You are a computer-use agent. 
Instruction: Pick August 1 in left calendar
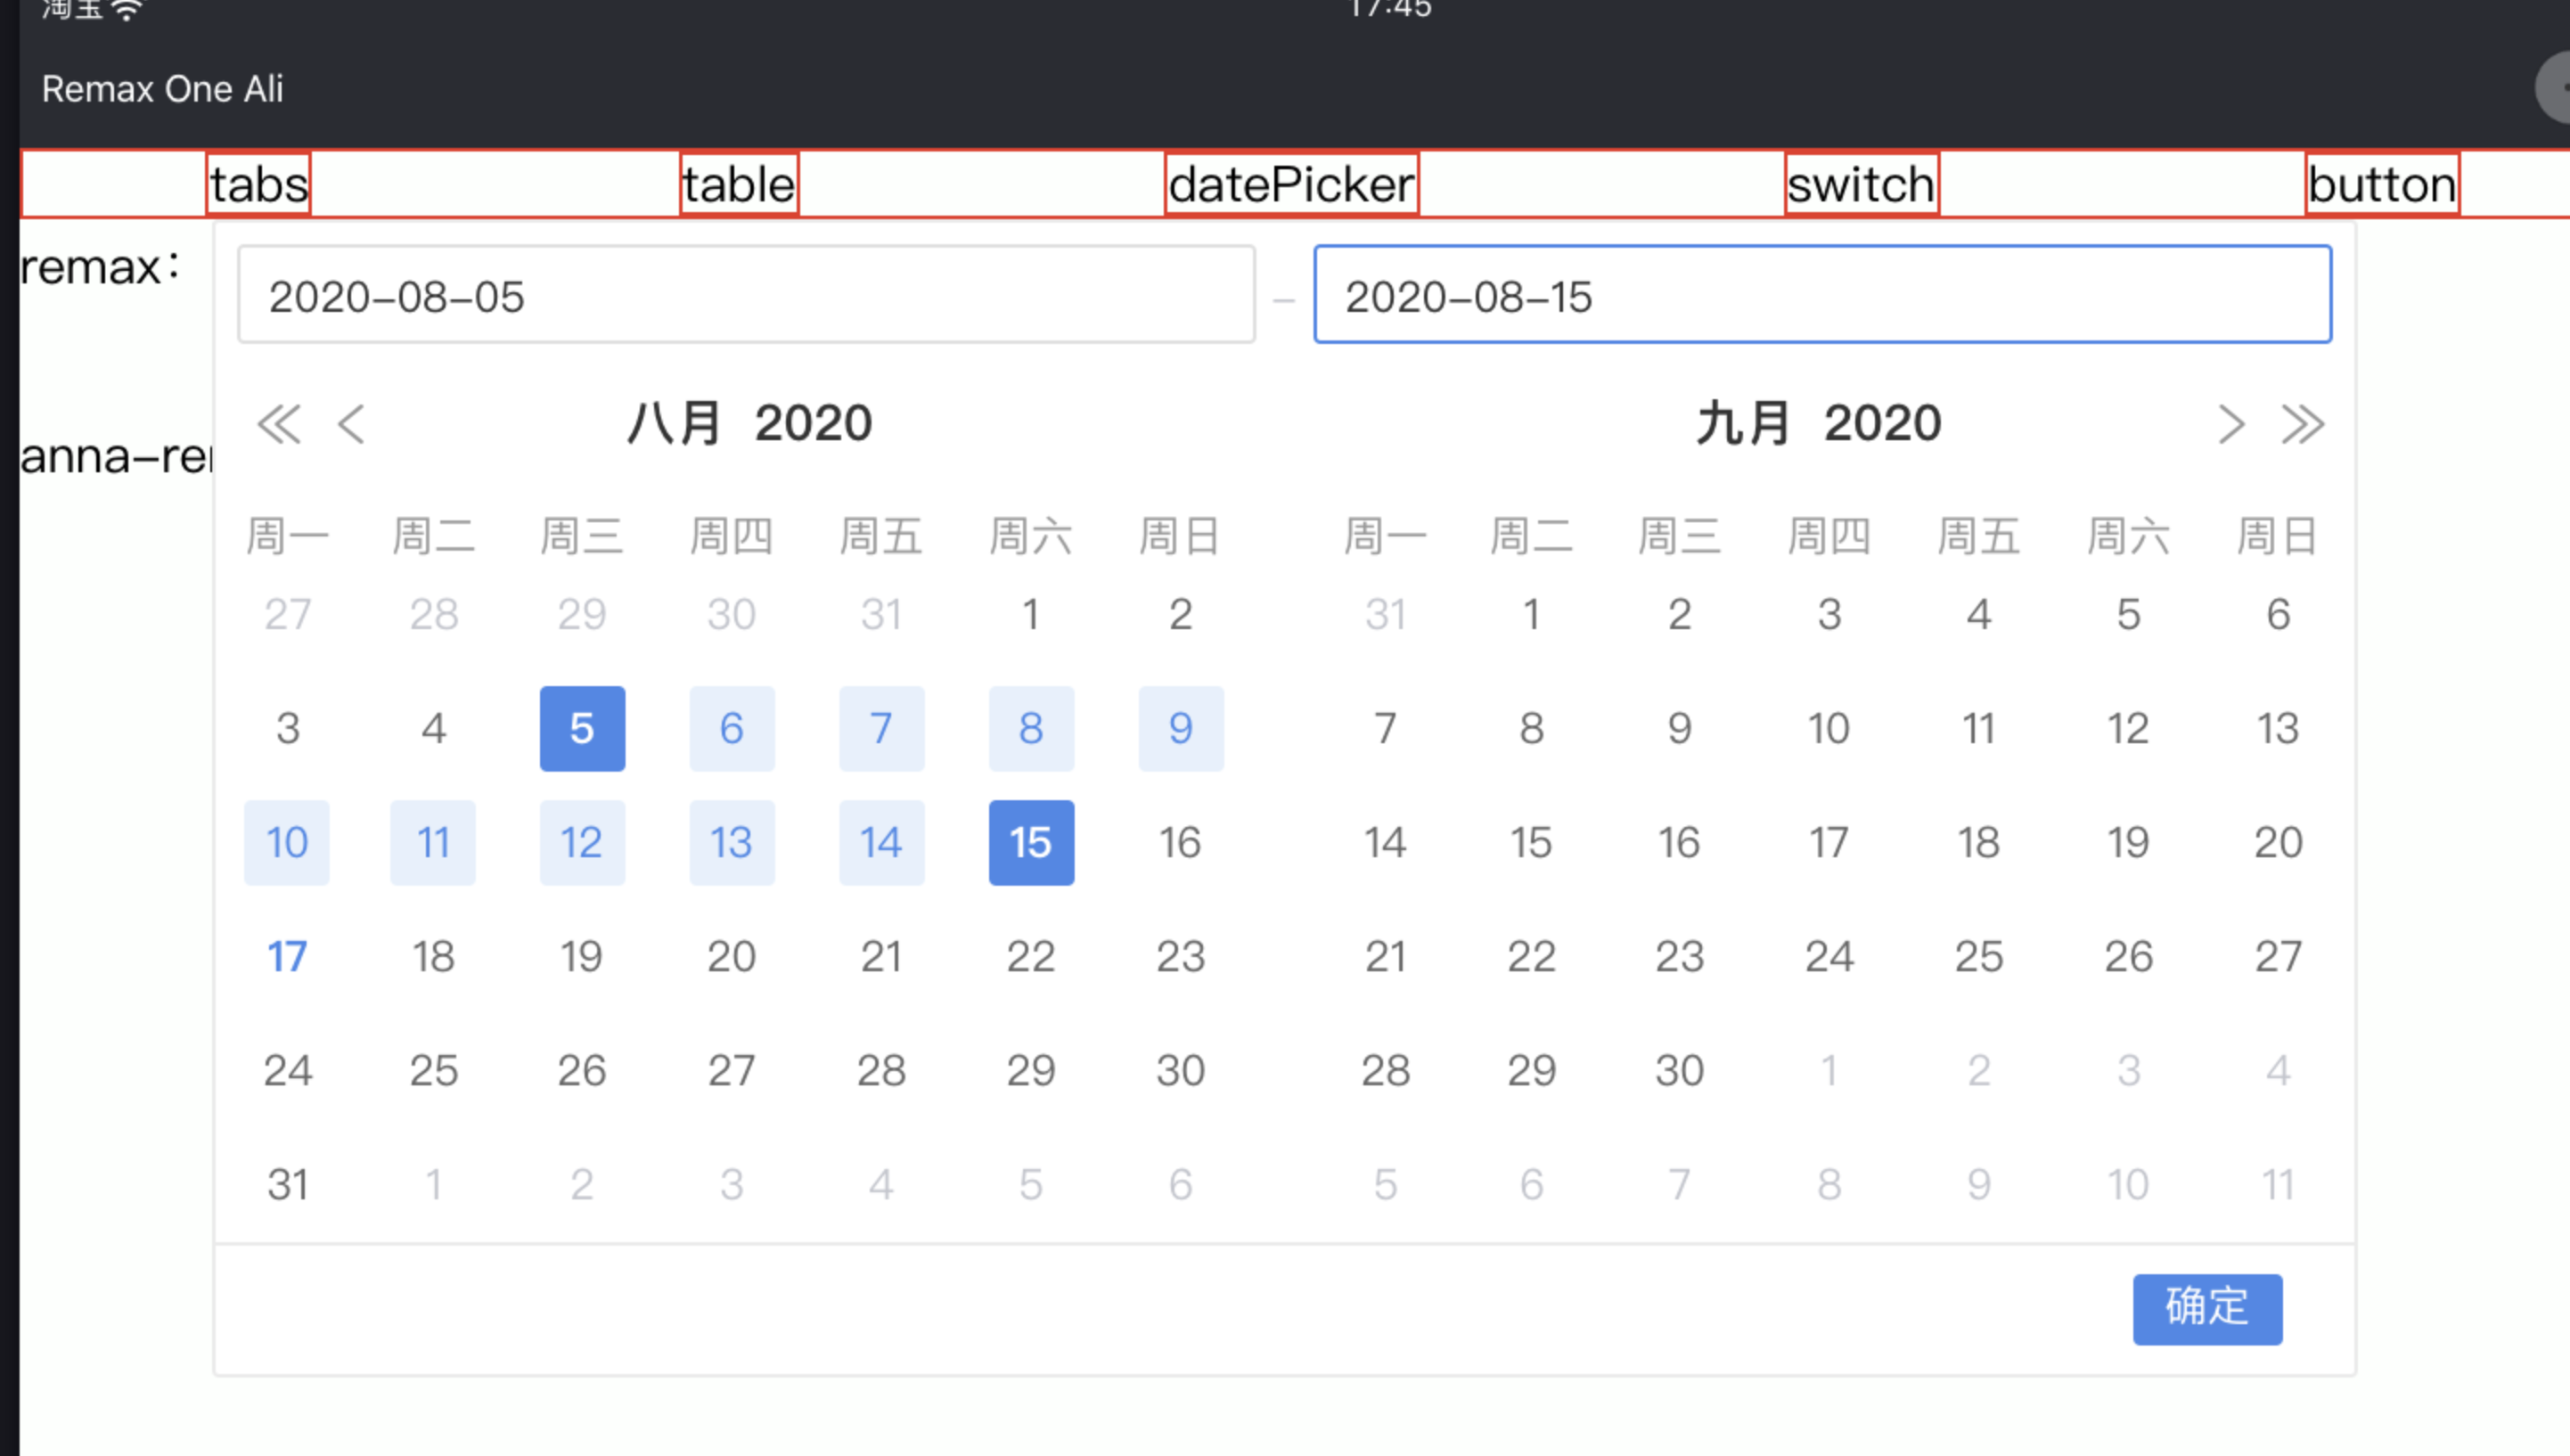[1031, 615]
